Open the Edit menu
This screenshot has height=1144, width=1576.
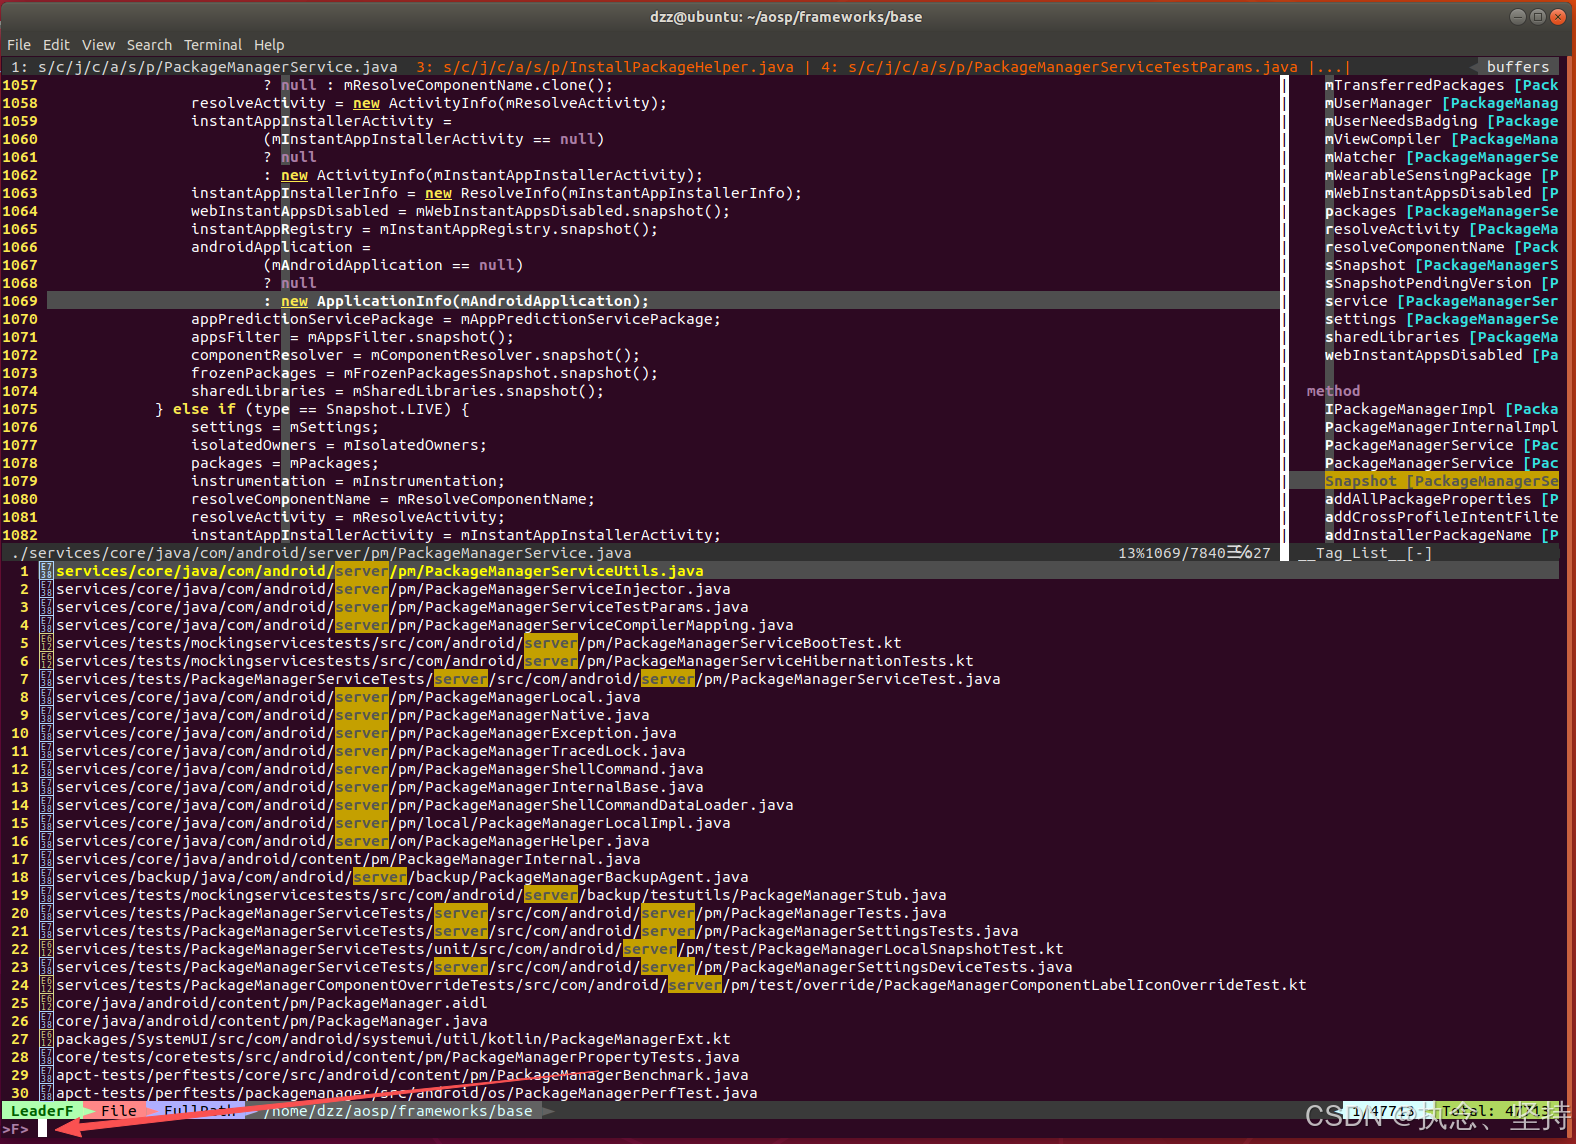click(x=56, y=45)
